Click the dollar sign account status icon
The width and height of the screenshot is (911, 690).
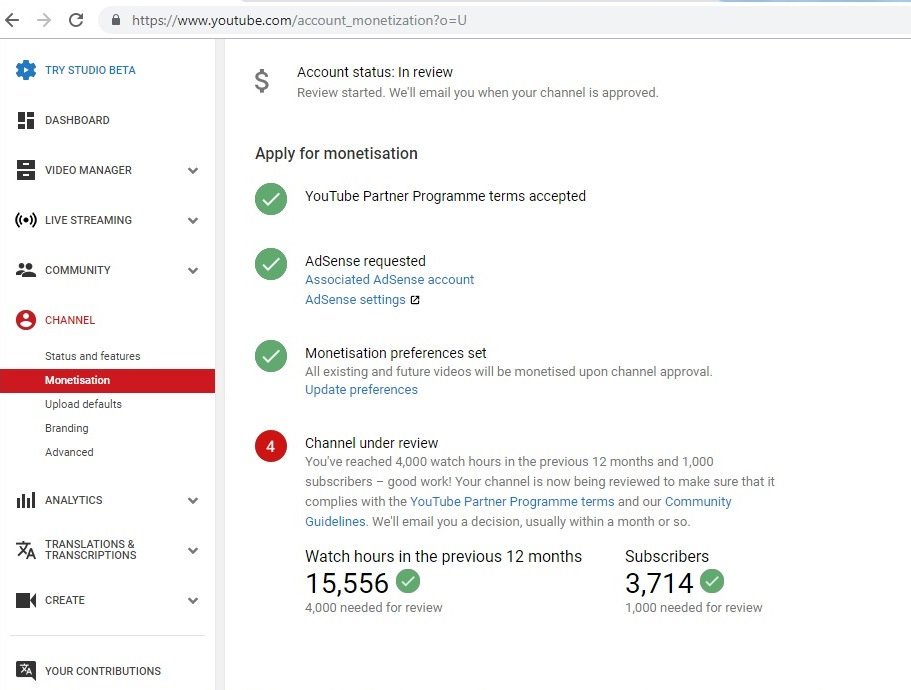(262, 81)
